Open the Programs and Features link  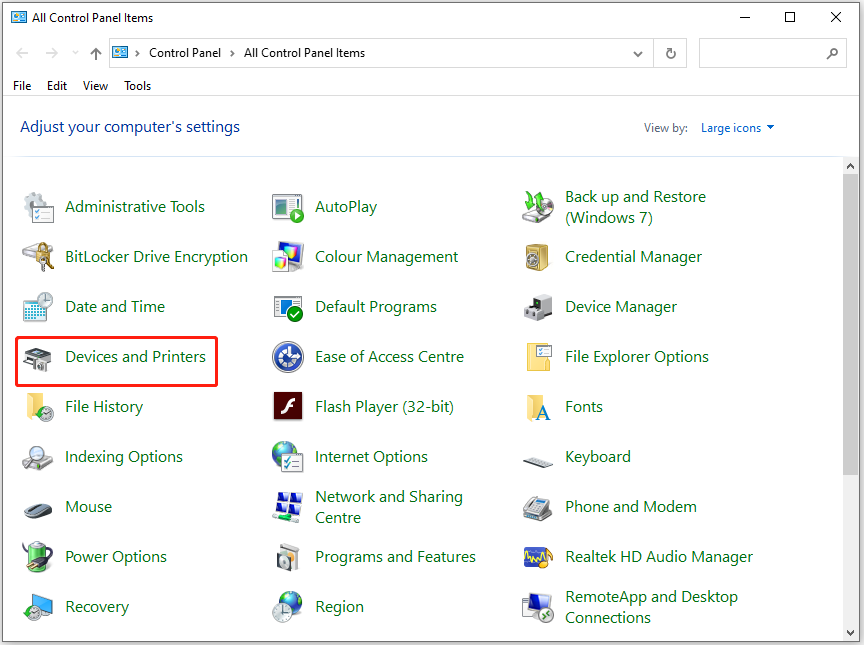click(x=395, y=557)
